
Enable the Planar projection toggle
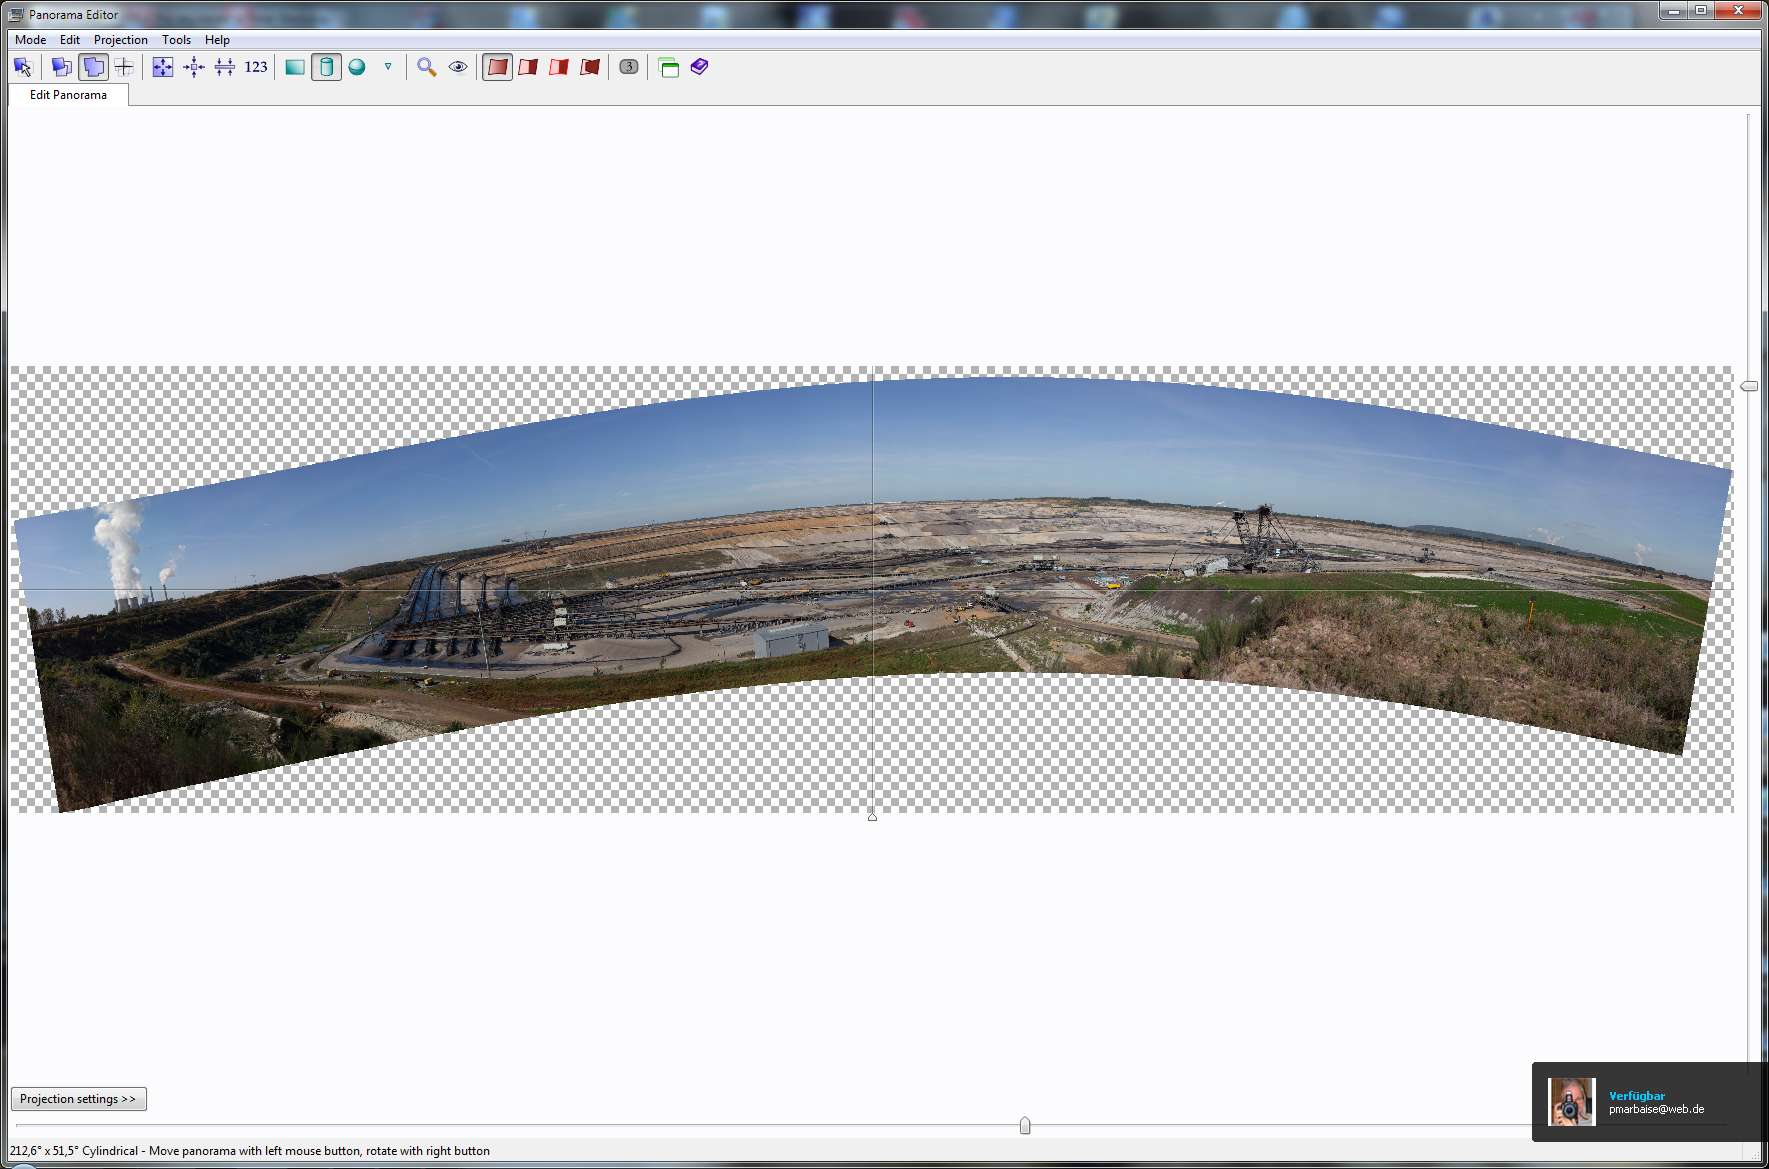coord(295,67)
